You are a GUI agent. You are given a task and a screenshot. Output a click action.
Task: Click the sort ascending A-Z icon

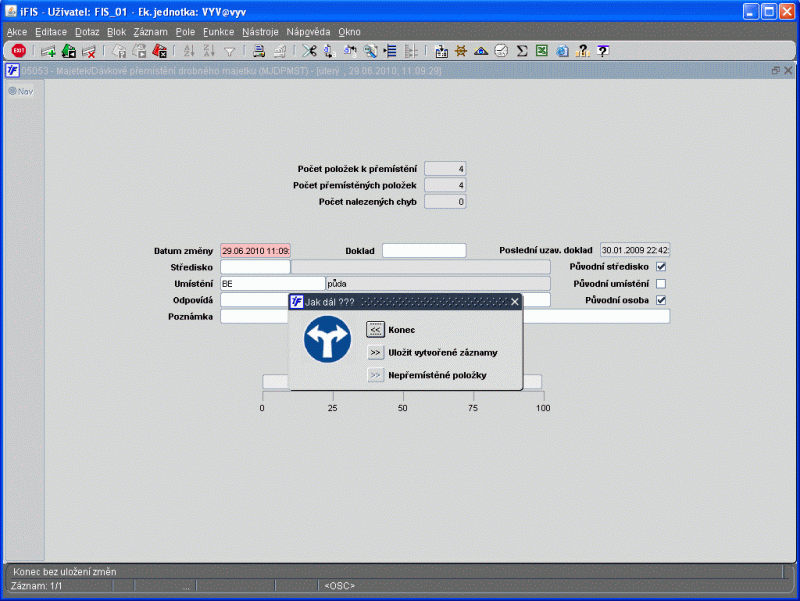coord(189,51)
